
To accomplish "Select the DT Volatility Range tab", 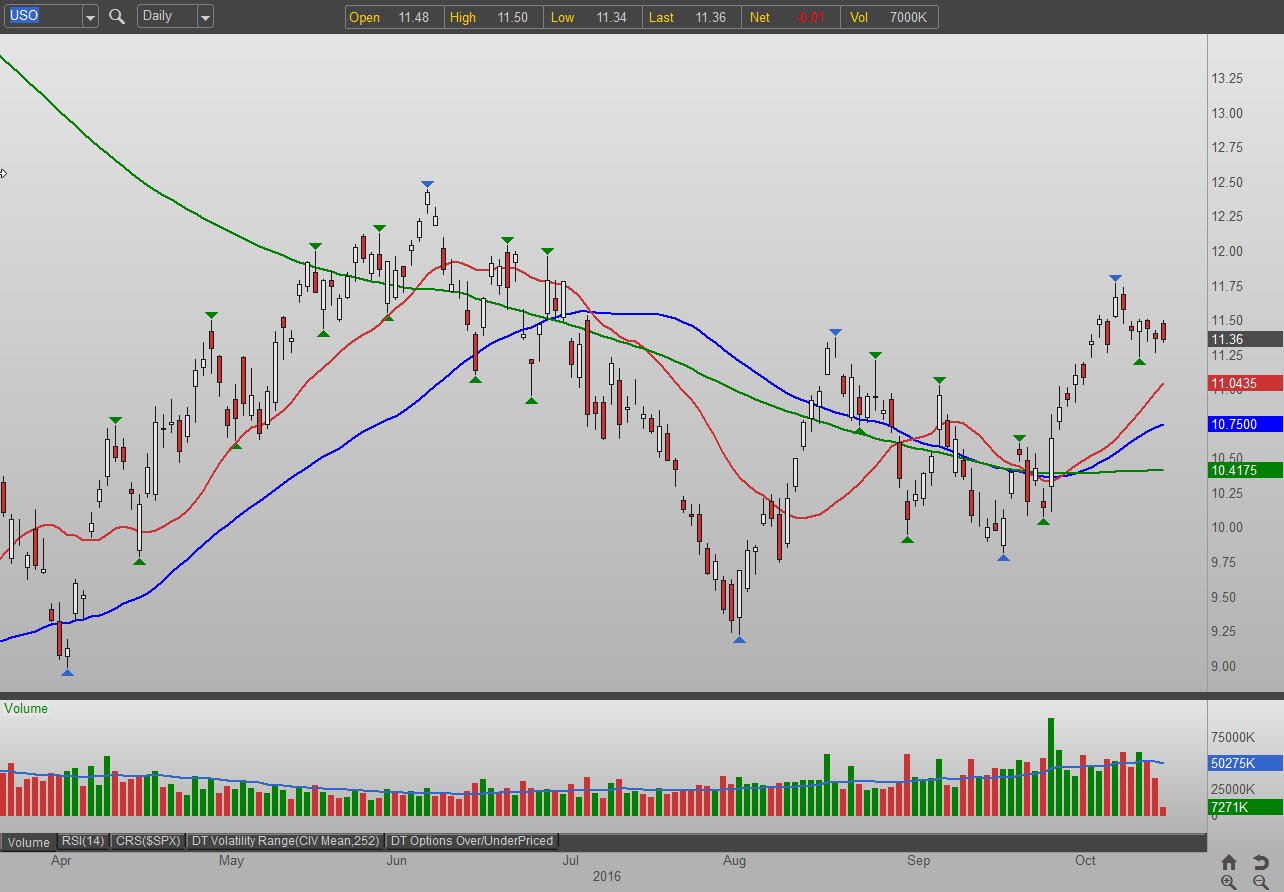I will tap(285, 841).
